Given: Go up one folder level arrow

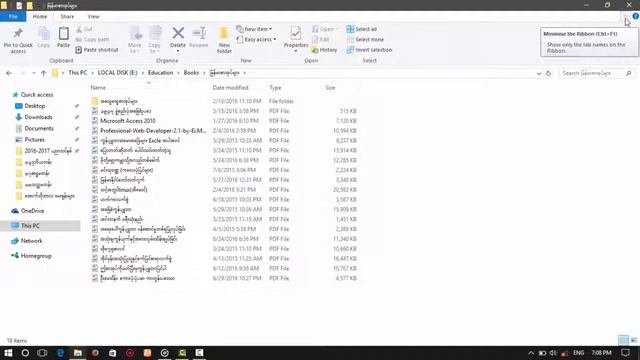Looking at the screenshot, I should 43,73.
